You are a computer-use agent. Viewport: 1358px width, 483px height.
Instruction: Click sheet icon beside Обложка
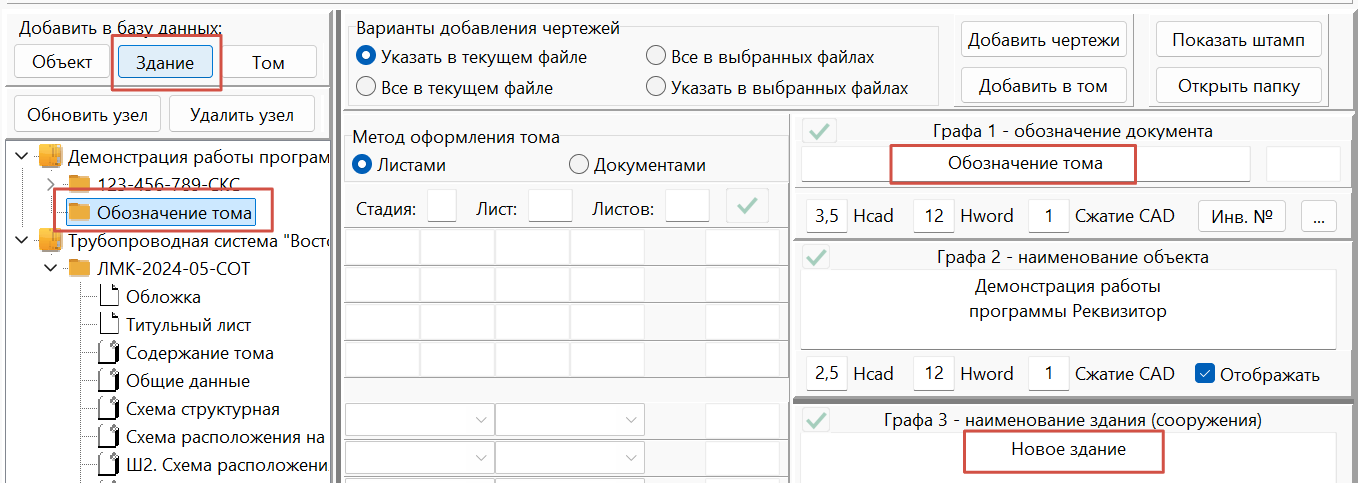pyautogui.click(x=109, y=296)
